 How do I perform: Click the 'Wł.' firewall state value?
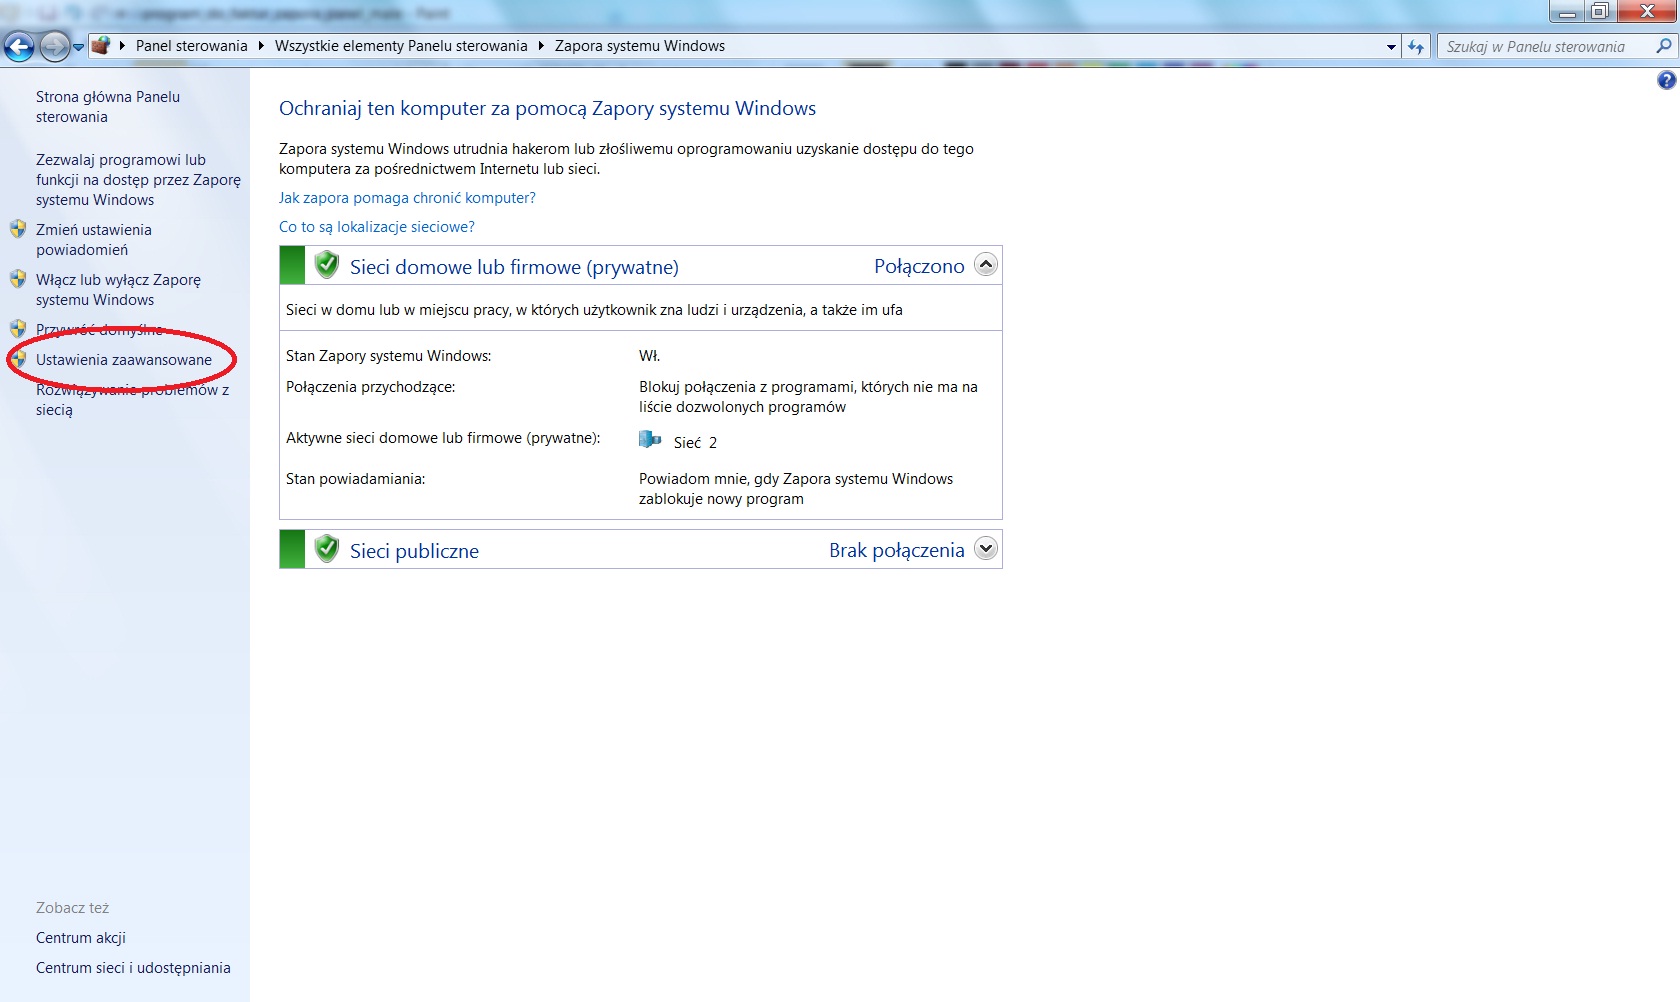click(650, 356)
